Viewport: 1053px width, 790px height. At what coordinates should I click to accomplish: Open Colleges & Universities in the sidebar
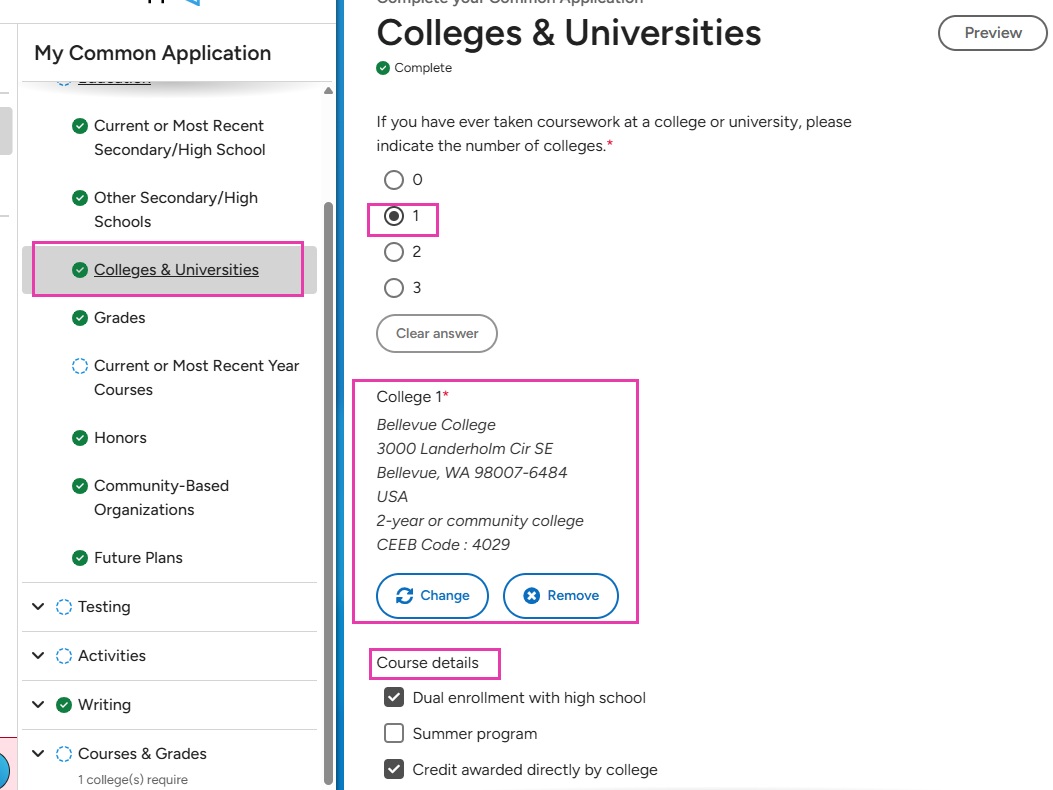click(176, 269)
